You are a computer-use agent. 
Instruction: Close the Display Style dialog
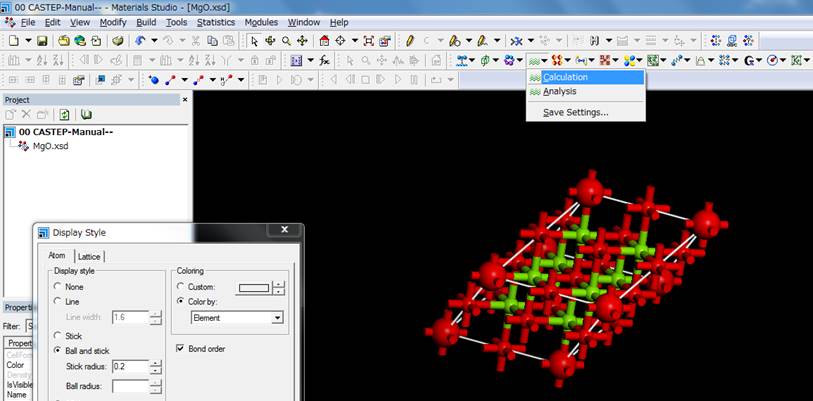tap(284, 229)
